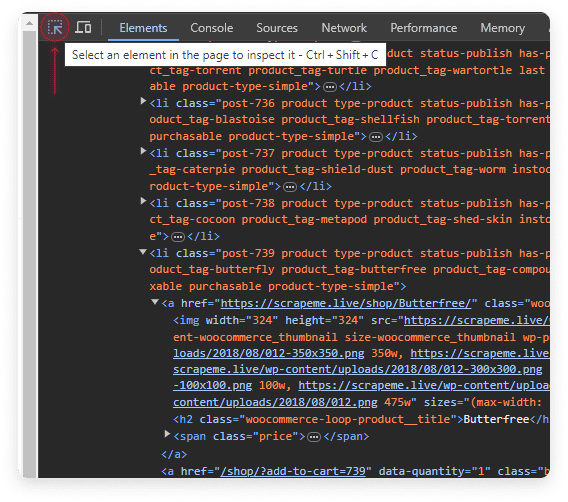Open the Sources tab

click(x=277, y=28)
